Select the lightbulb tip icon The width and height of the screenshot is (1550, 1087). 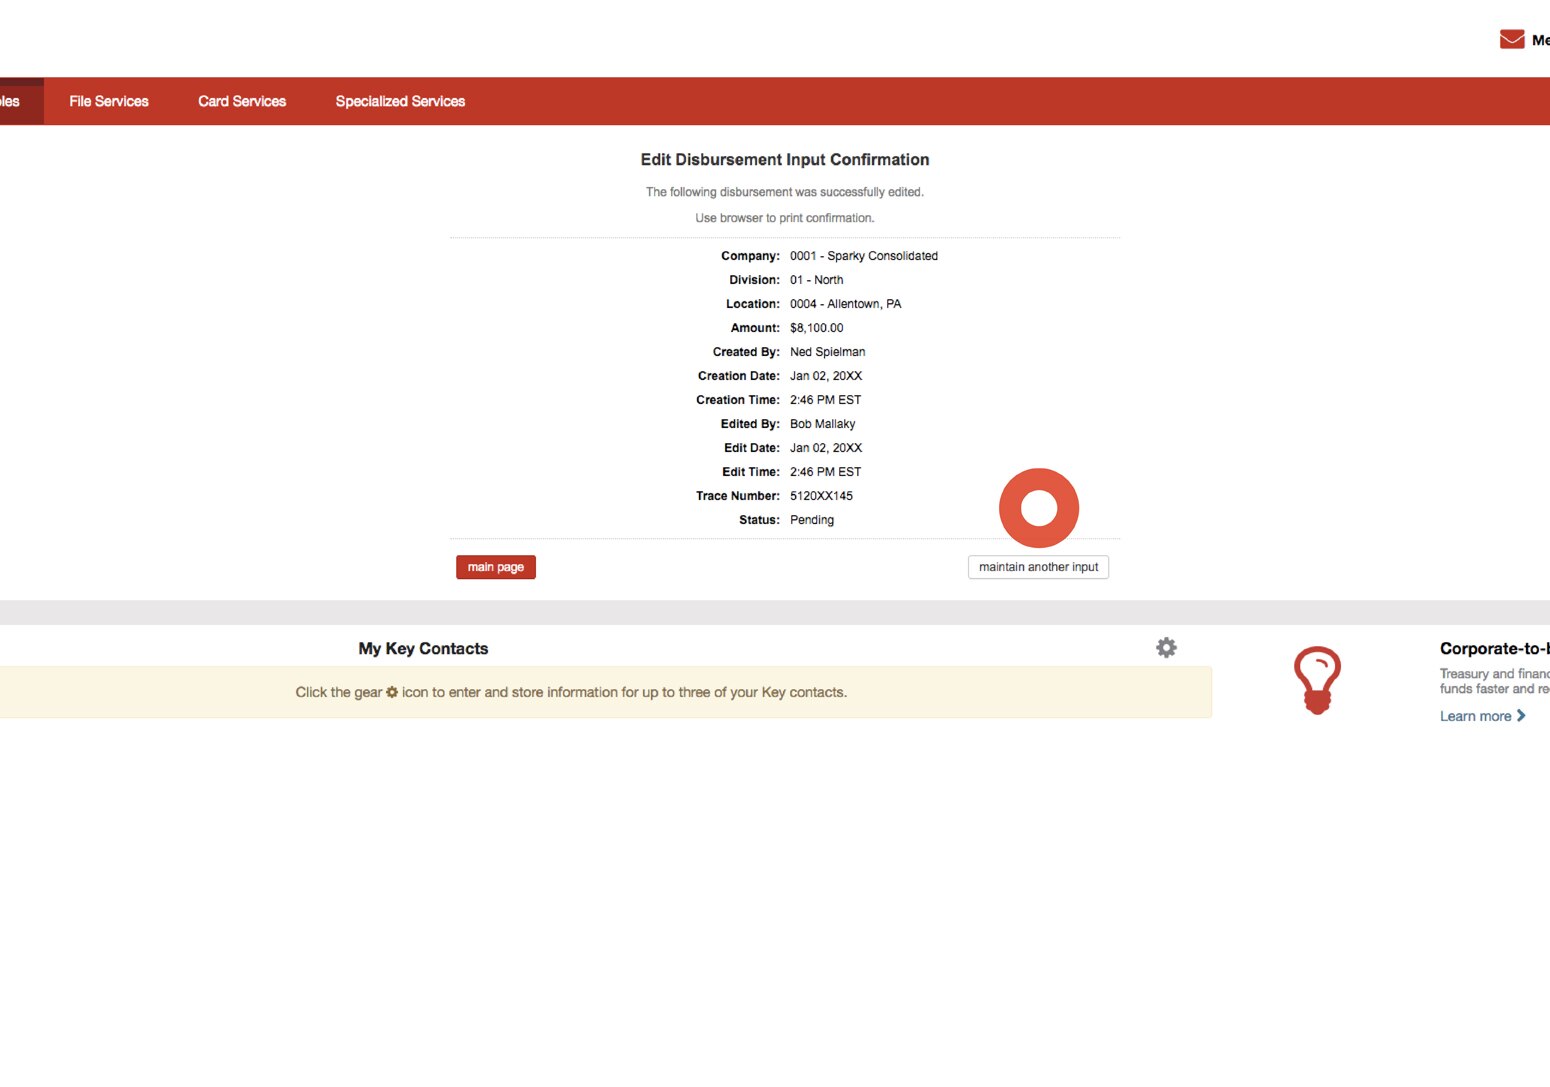click(1317, 680)
